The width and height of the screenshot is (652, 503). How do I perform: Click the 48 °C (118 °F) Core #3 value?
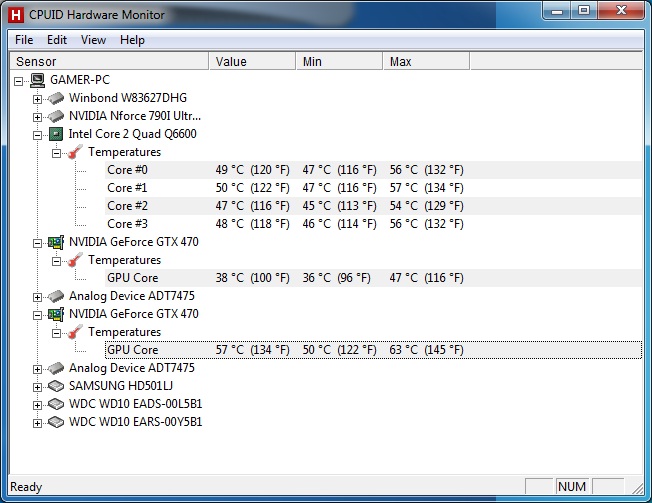(252, 224)
